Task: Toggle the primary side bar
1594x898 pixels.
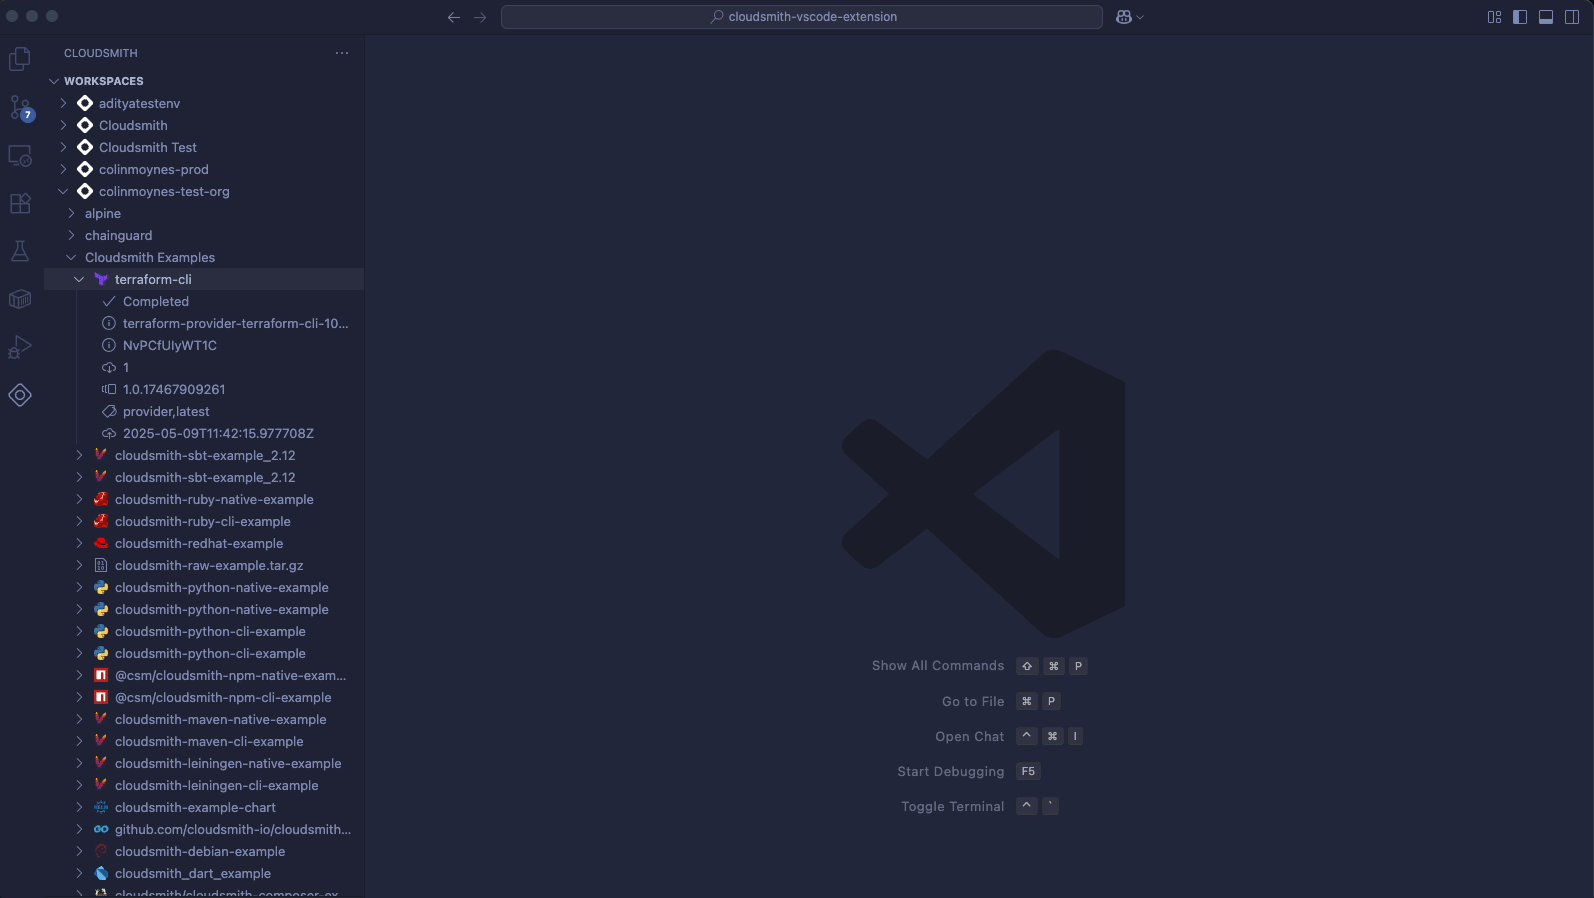Action: [1520, 17]
